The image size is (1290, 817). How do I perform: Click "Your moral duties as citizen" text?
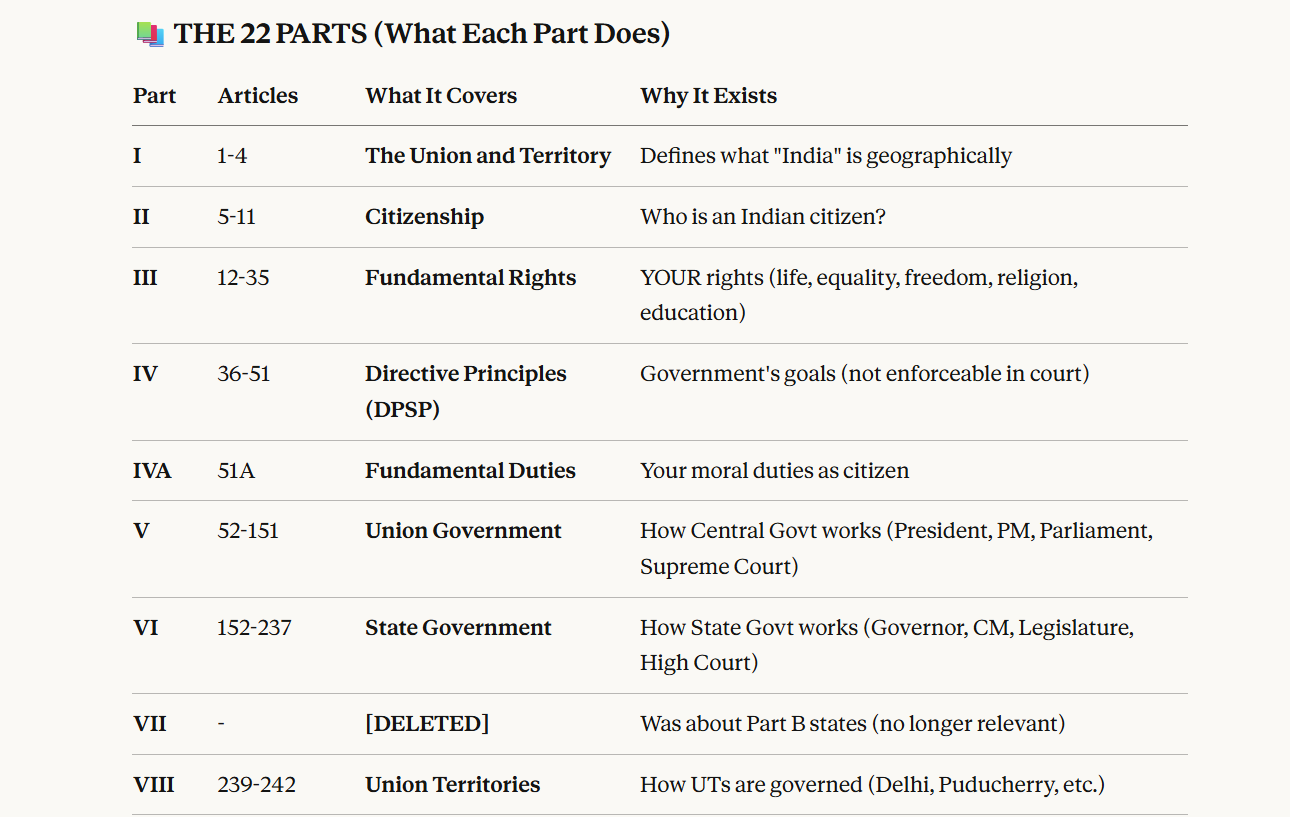[774, 471]
